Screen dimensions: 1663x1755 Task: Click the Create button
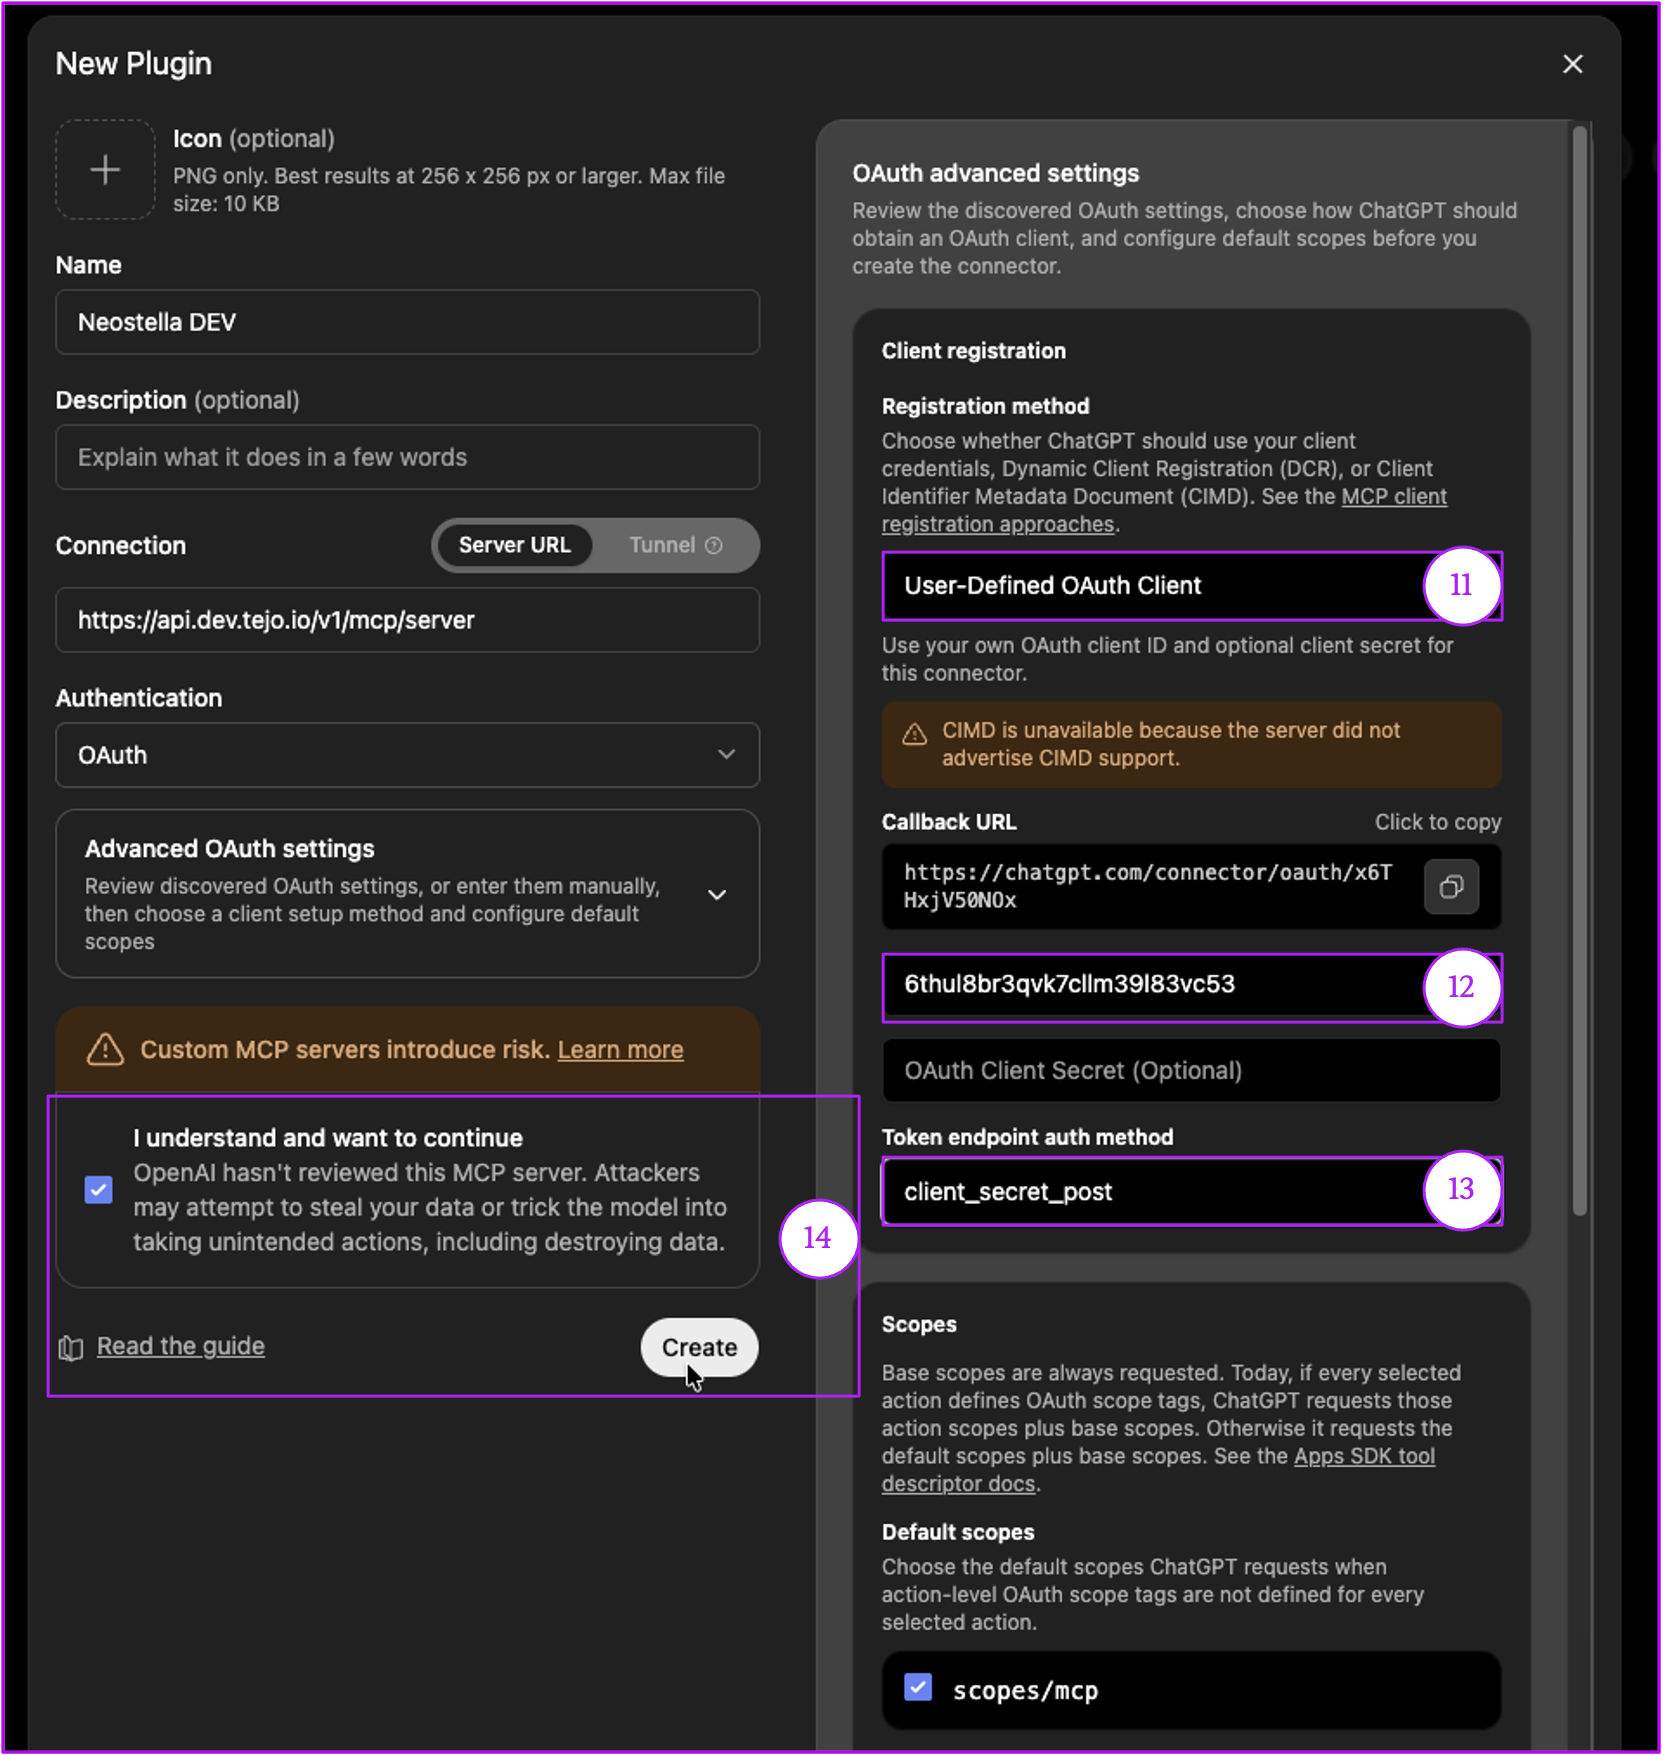pos(699,1347)
